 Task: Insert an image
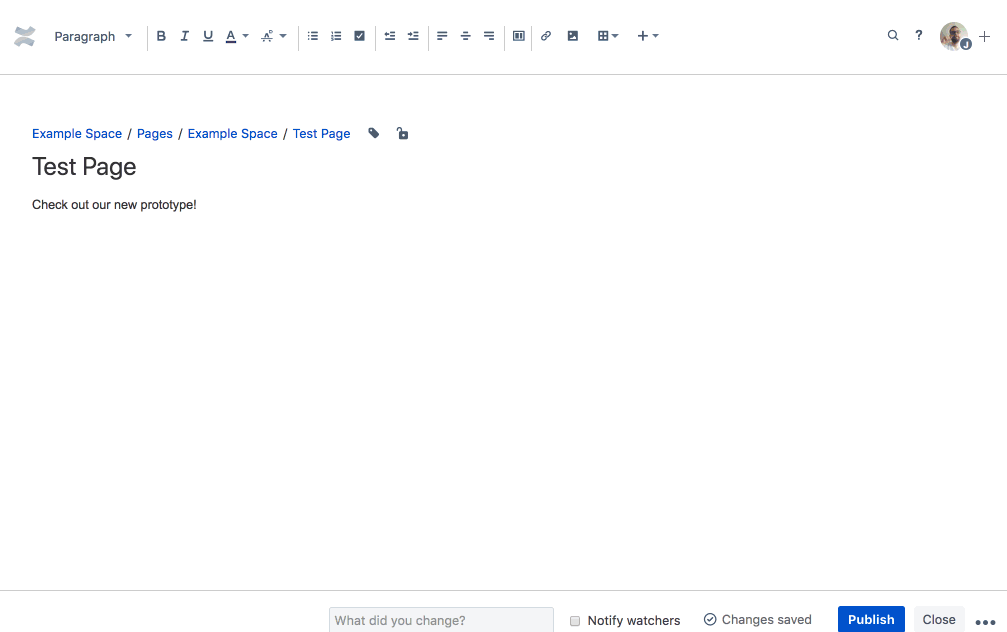(572, 36)
